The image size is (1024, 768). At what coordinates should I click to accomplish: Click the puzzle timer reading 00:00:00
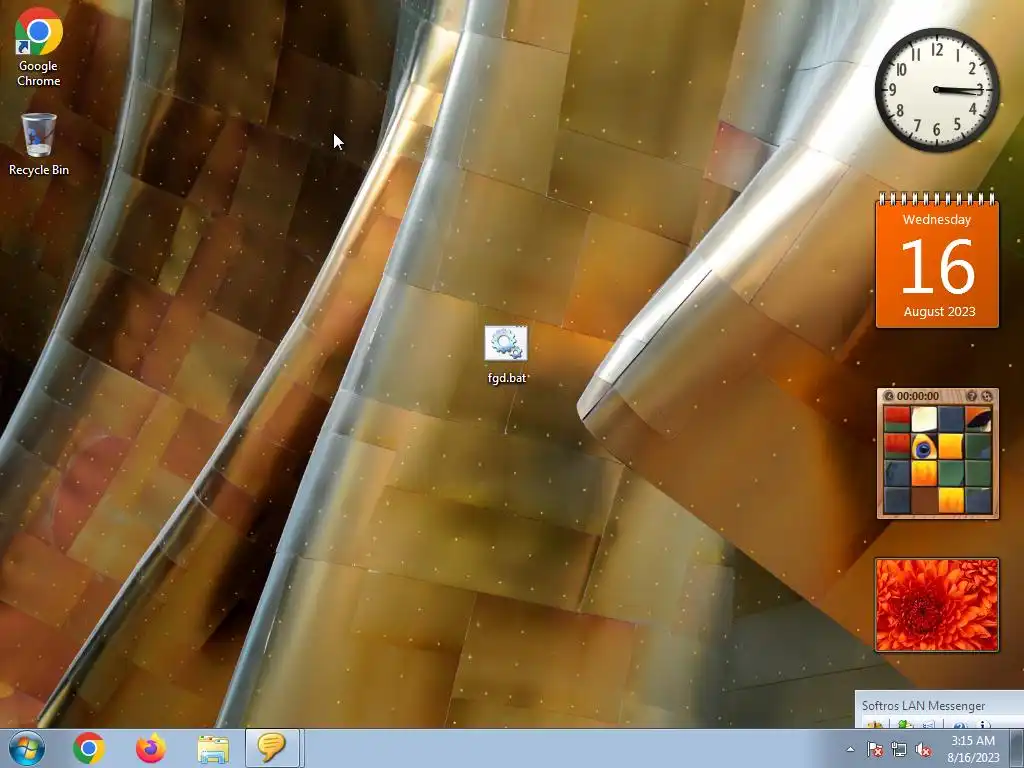pos(918,396)
